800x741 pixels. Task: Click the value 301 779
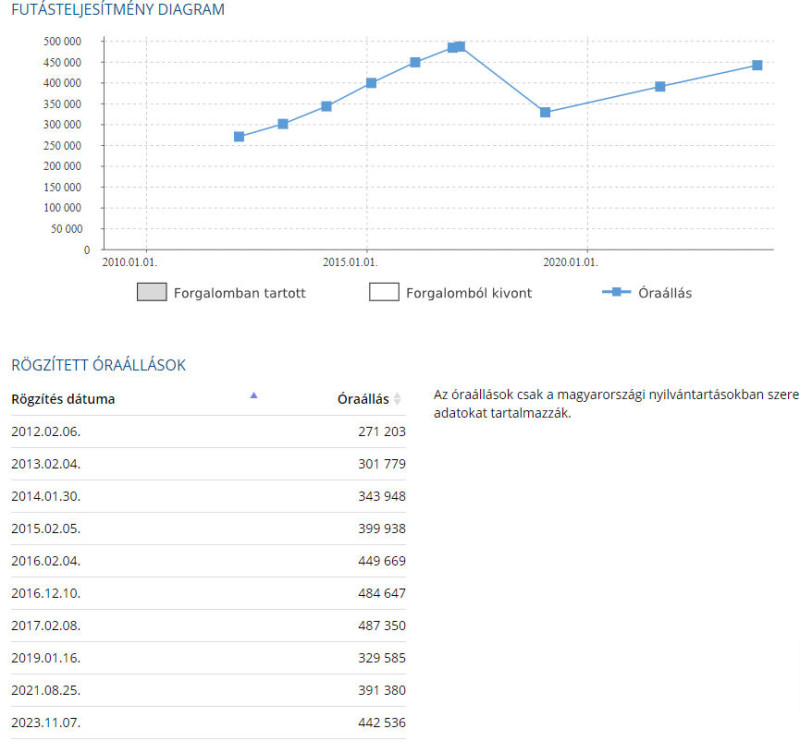point(382,464)
